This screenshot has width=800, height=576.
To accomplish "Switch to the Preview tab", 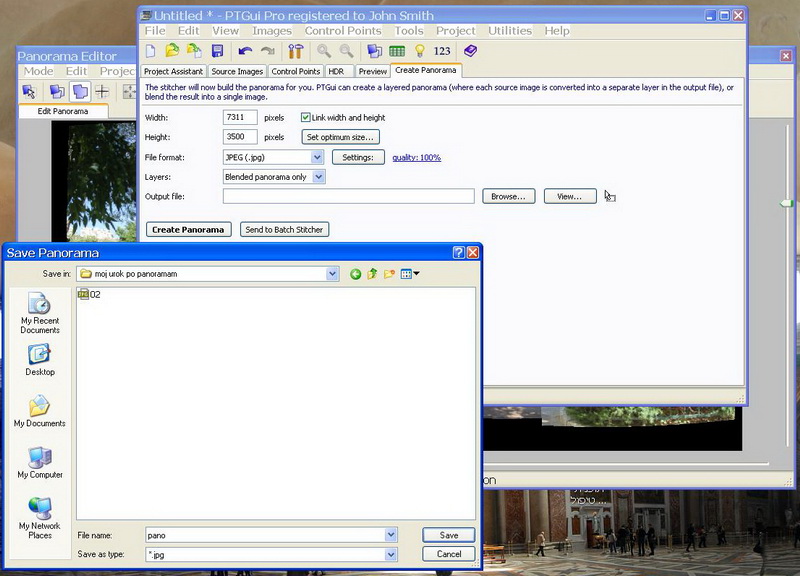I will coord(372,71).
